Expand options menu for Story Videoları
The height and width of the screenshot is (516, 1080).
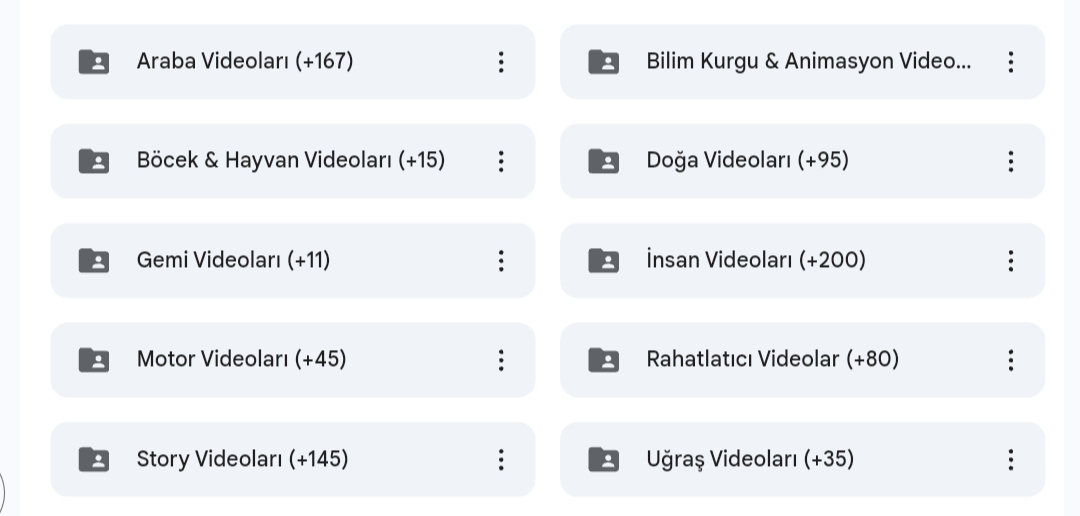pos(501,460)
